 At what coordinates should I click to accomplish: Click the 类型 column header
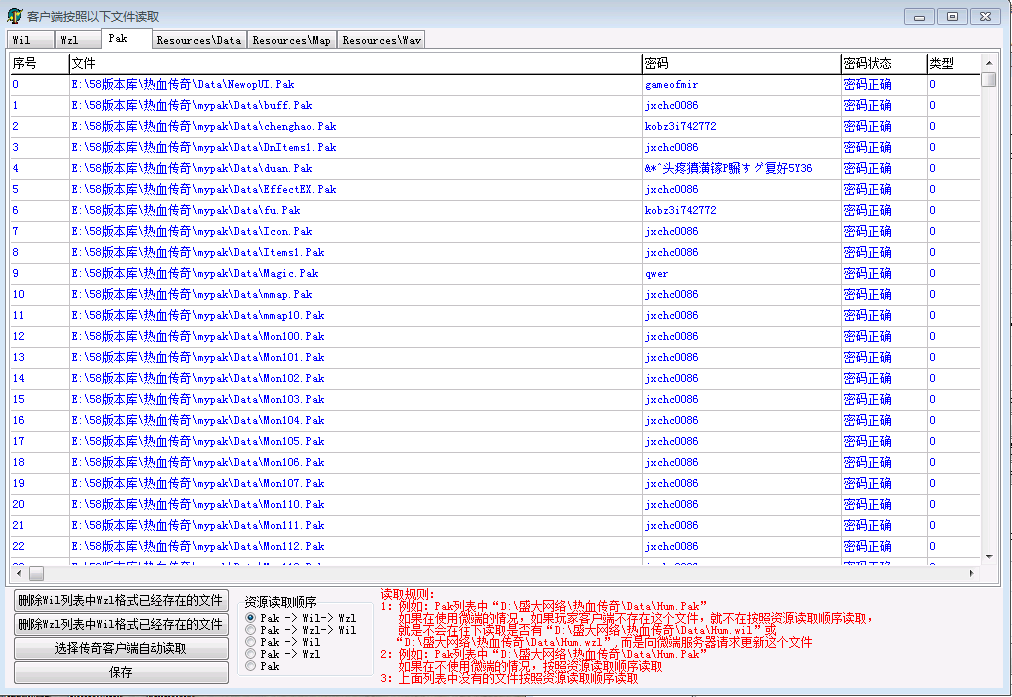953,63
